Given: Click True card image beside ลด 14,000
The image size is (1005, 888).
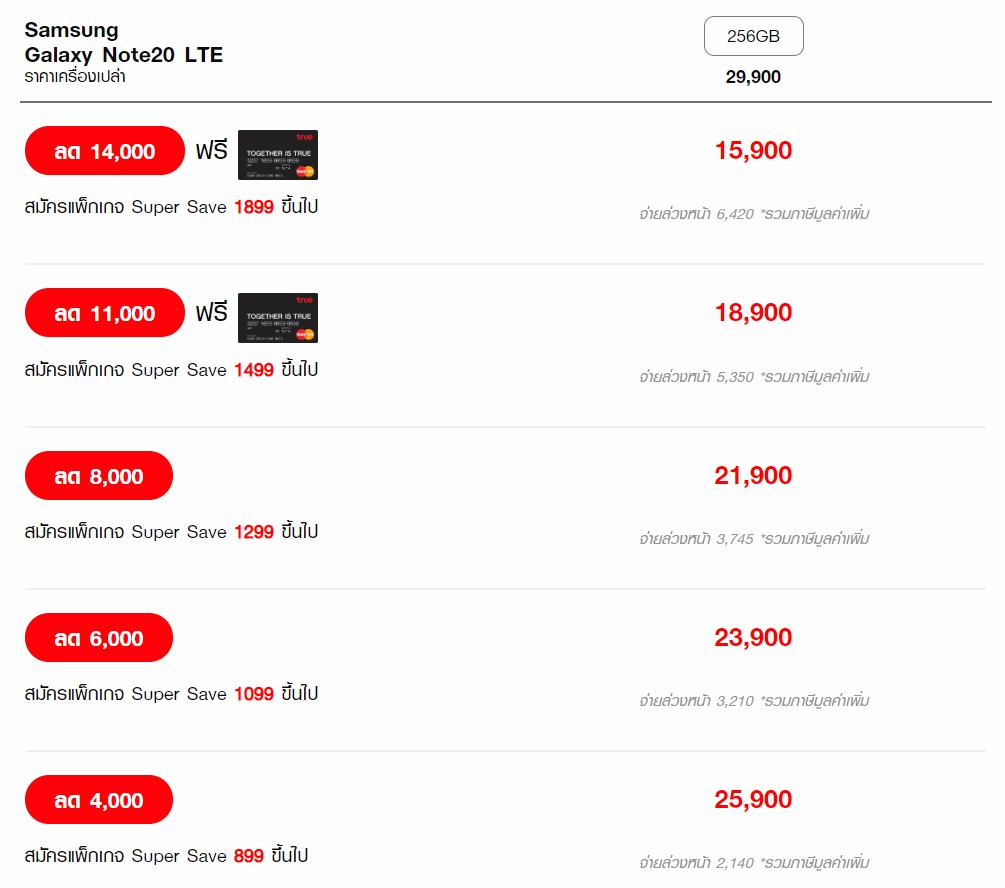Looking at the screenshot, I should pyautogui.click(x=278, y=155).
